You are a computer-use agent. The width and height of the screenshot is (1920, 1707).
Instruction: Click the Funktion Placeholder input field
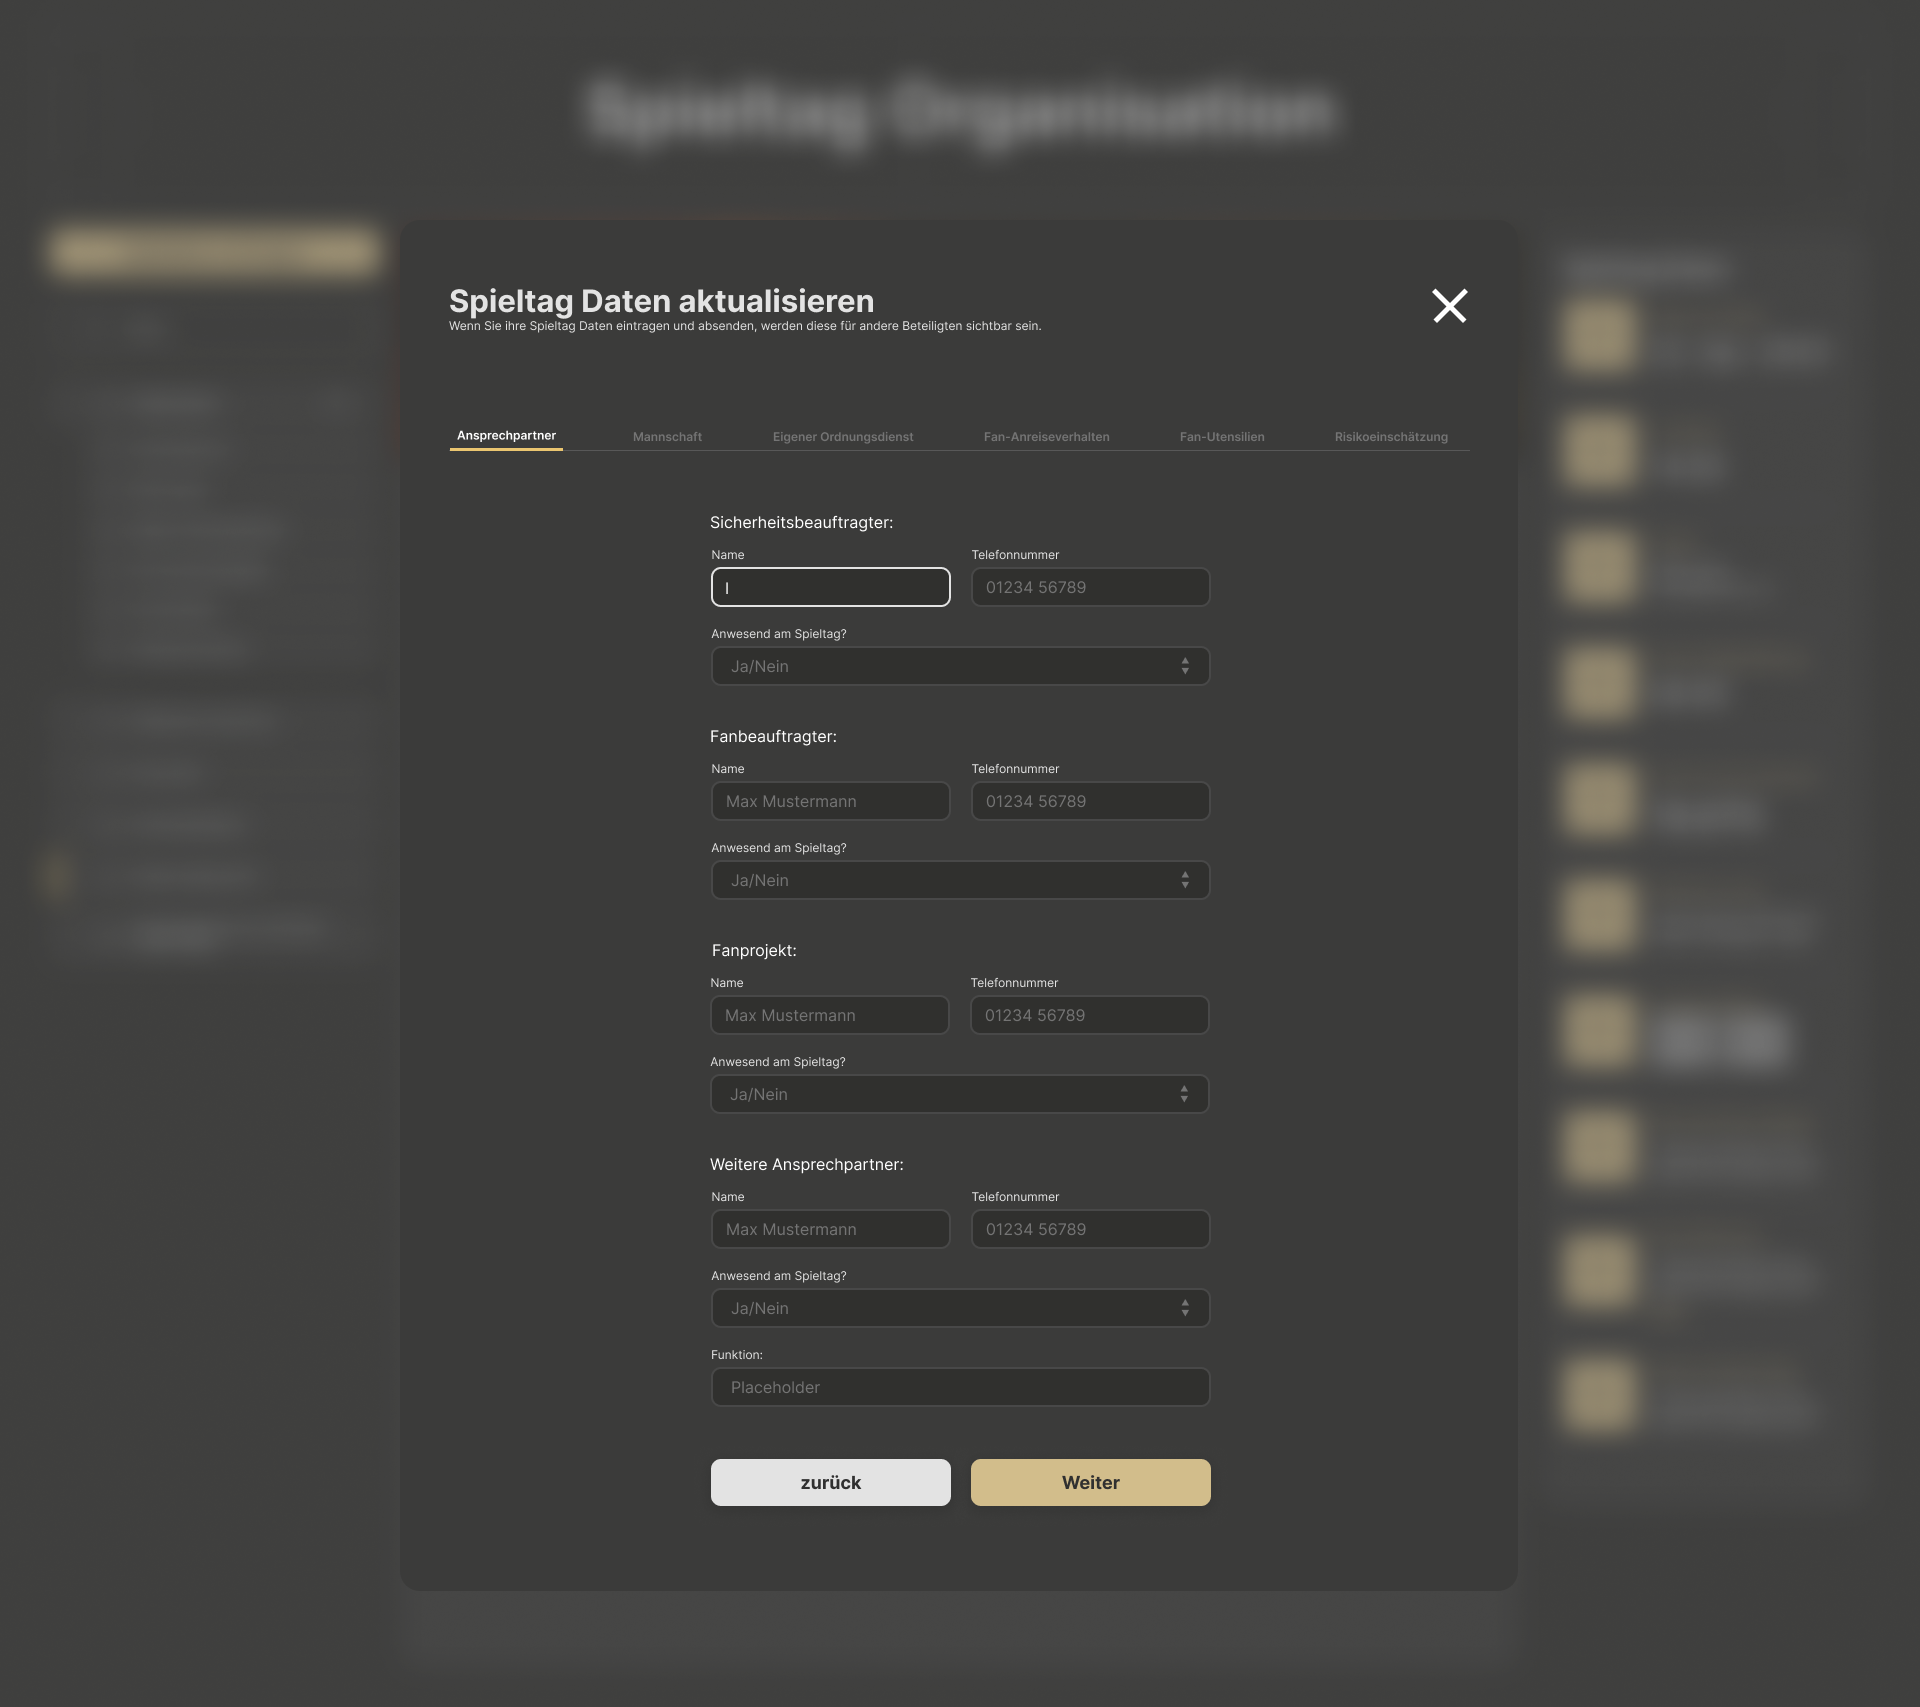tap(960, 1387)
